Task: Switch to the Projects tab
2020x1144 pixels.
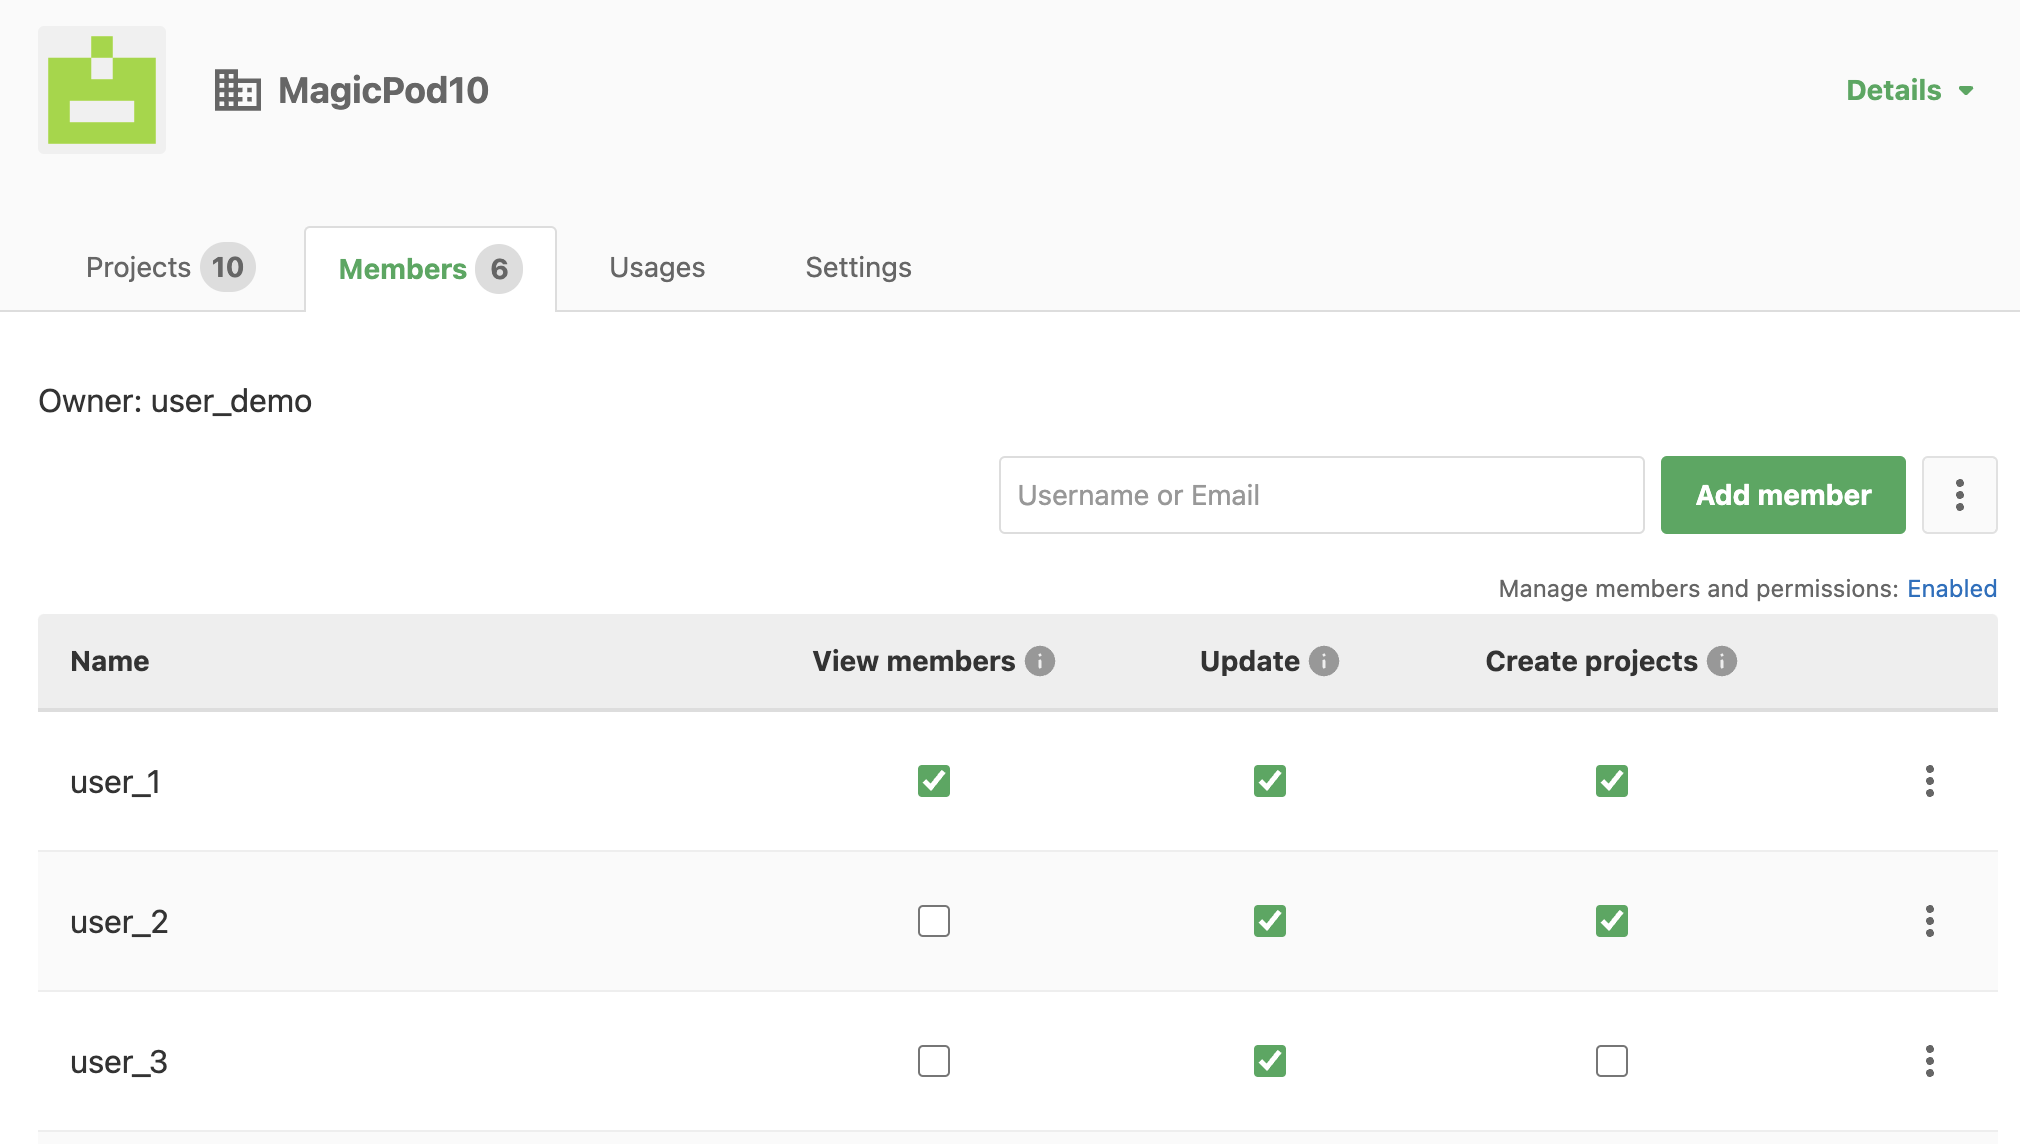Action: coord(170,268)
